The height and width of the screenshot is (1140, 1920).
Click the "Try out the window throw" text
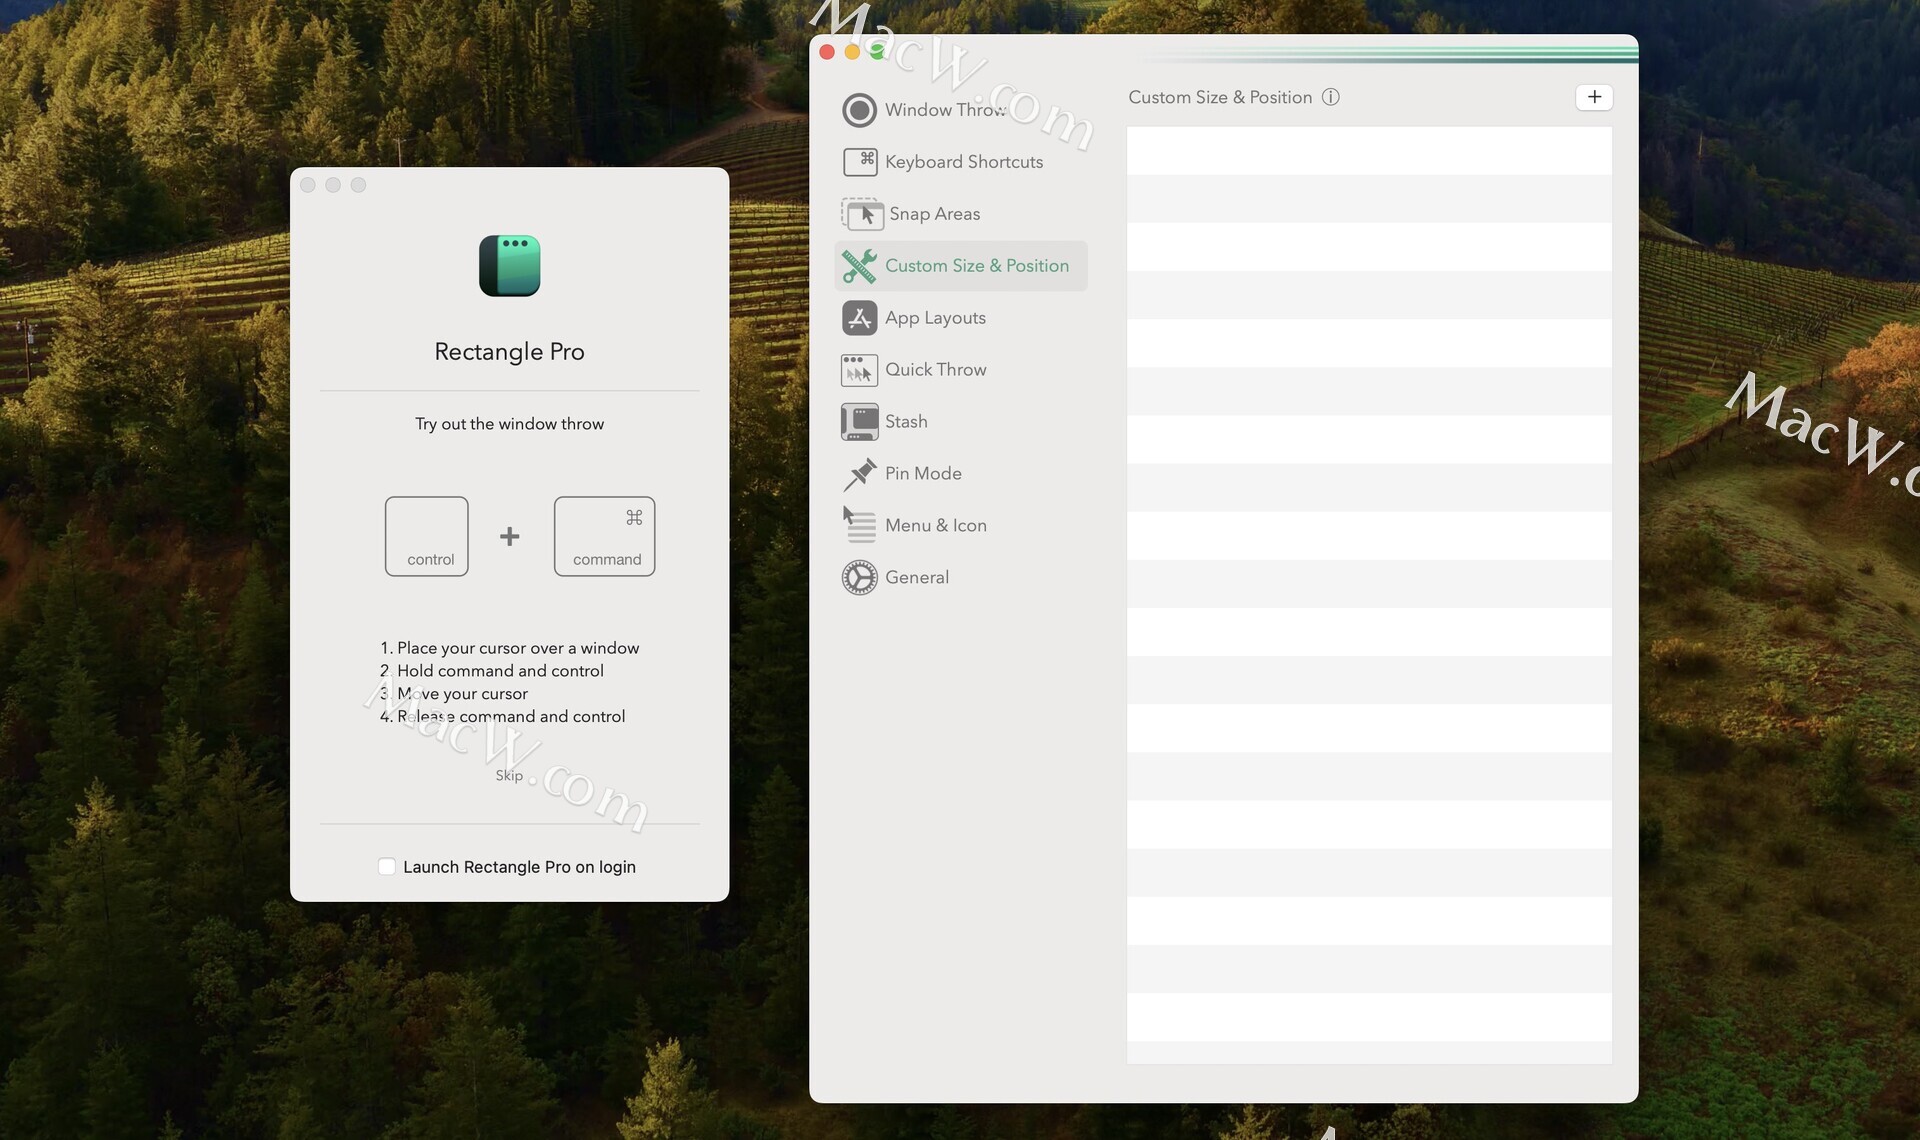509,424
